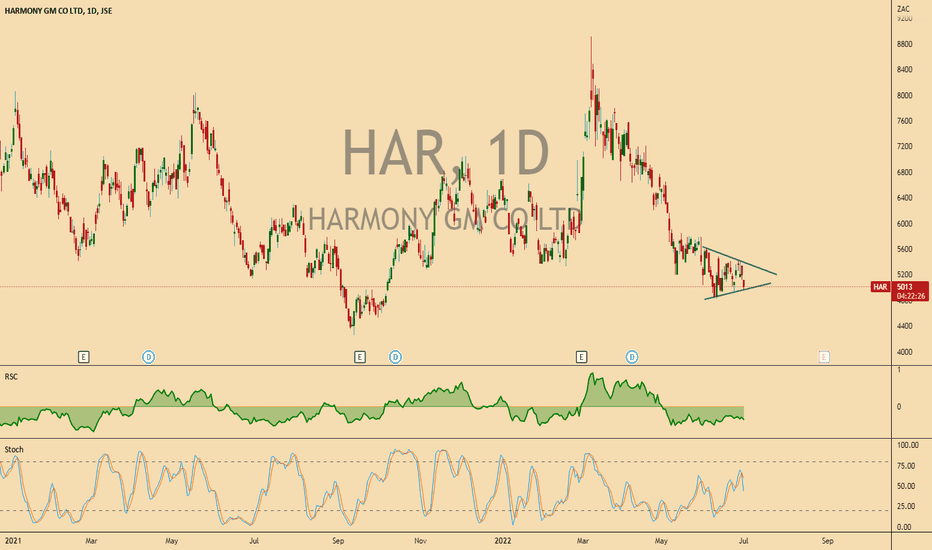Click the 100.00 Stoch scale value
932x550 pixels.
click(908, 445)
